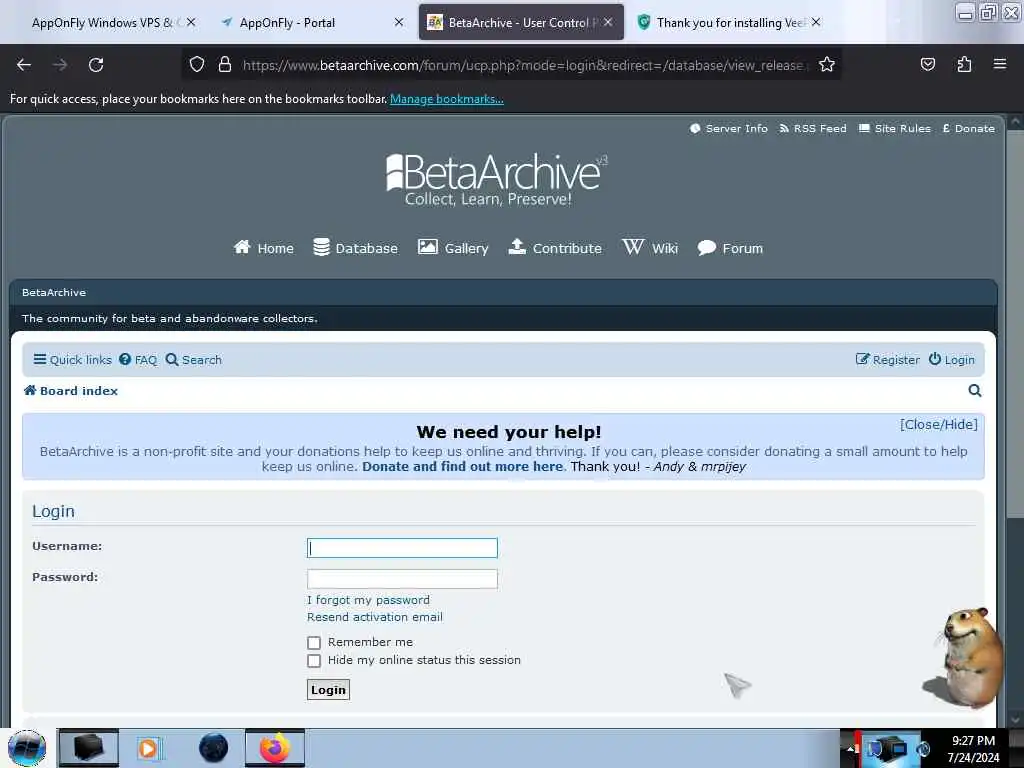1024x768 pixels.
Task: Open the Windows Start orb
Action: 27,748
